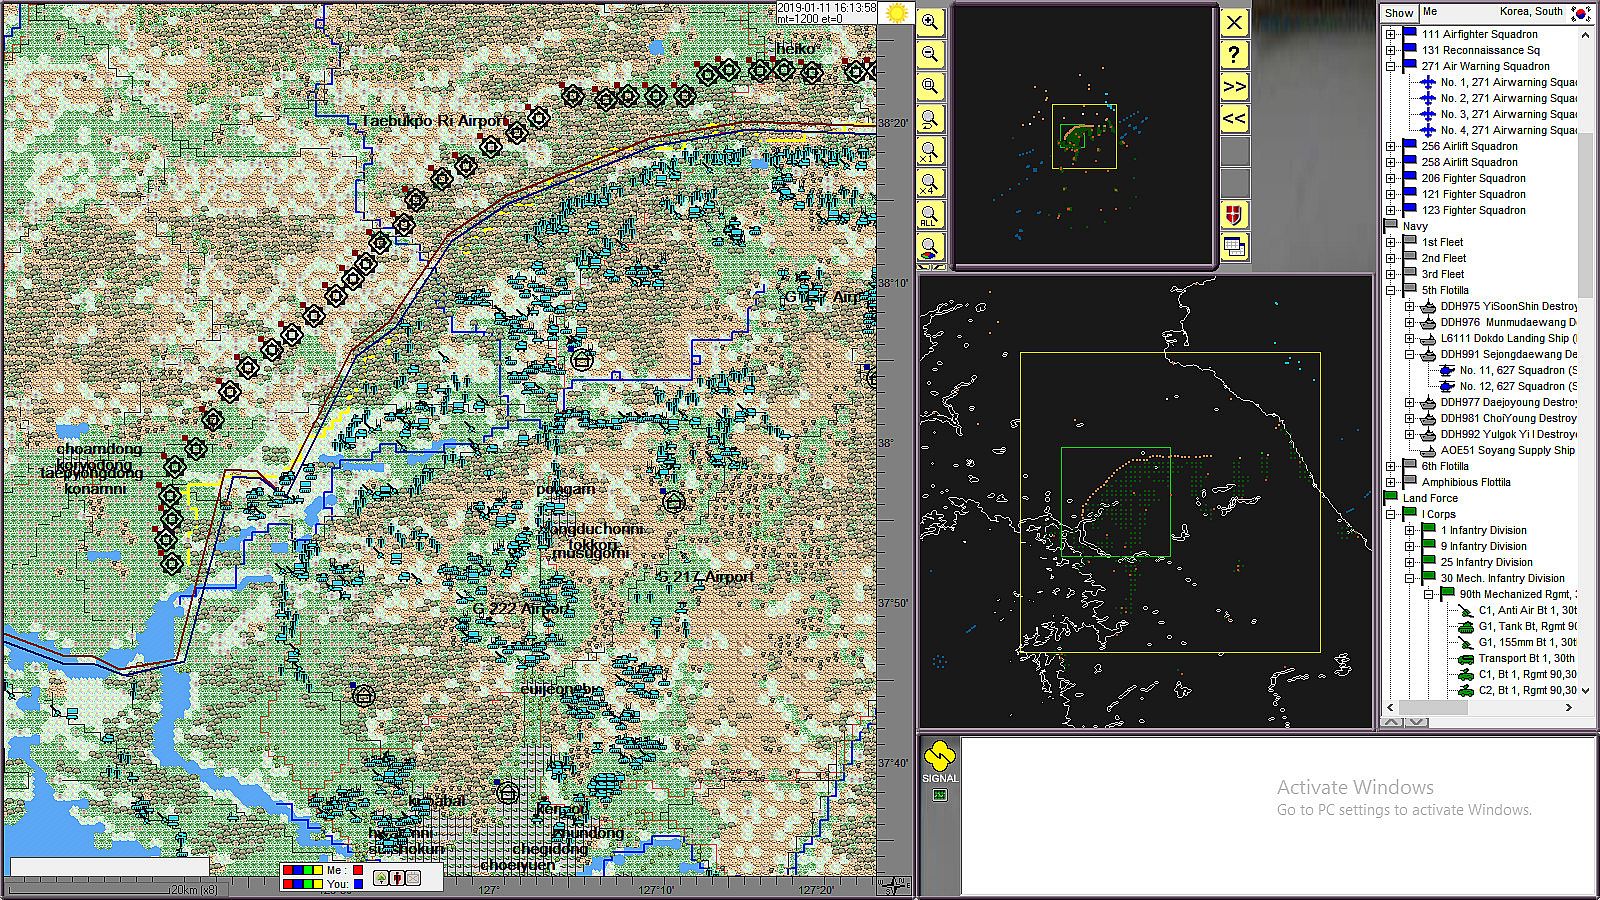Click the x4 zoom magnifier icon
This screenshot has height=900, width=1600.
click(930, 183)
